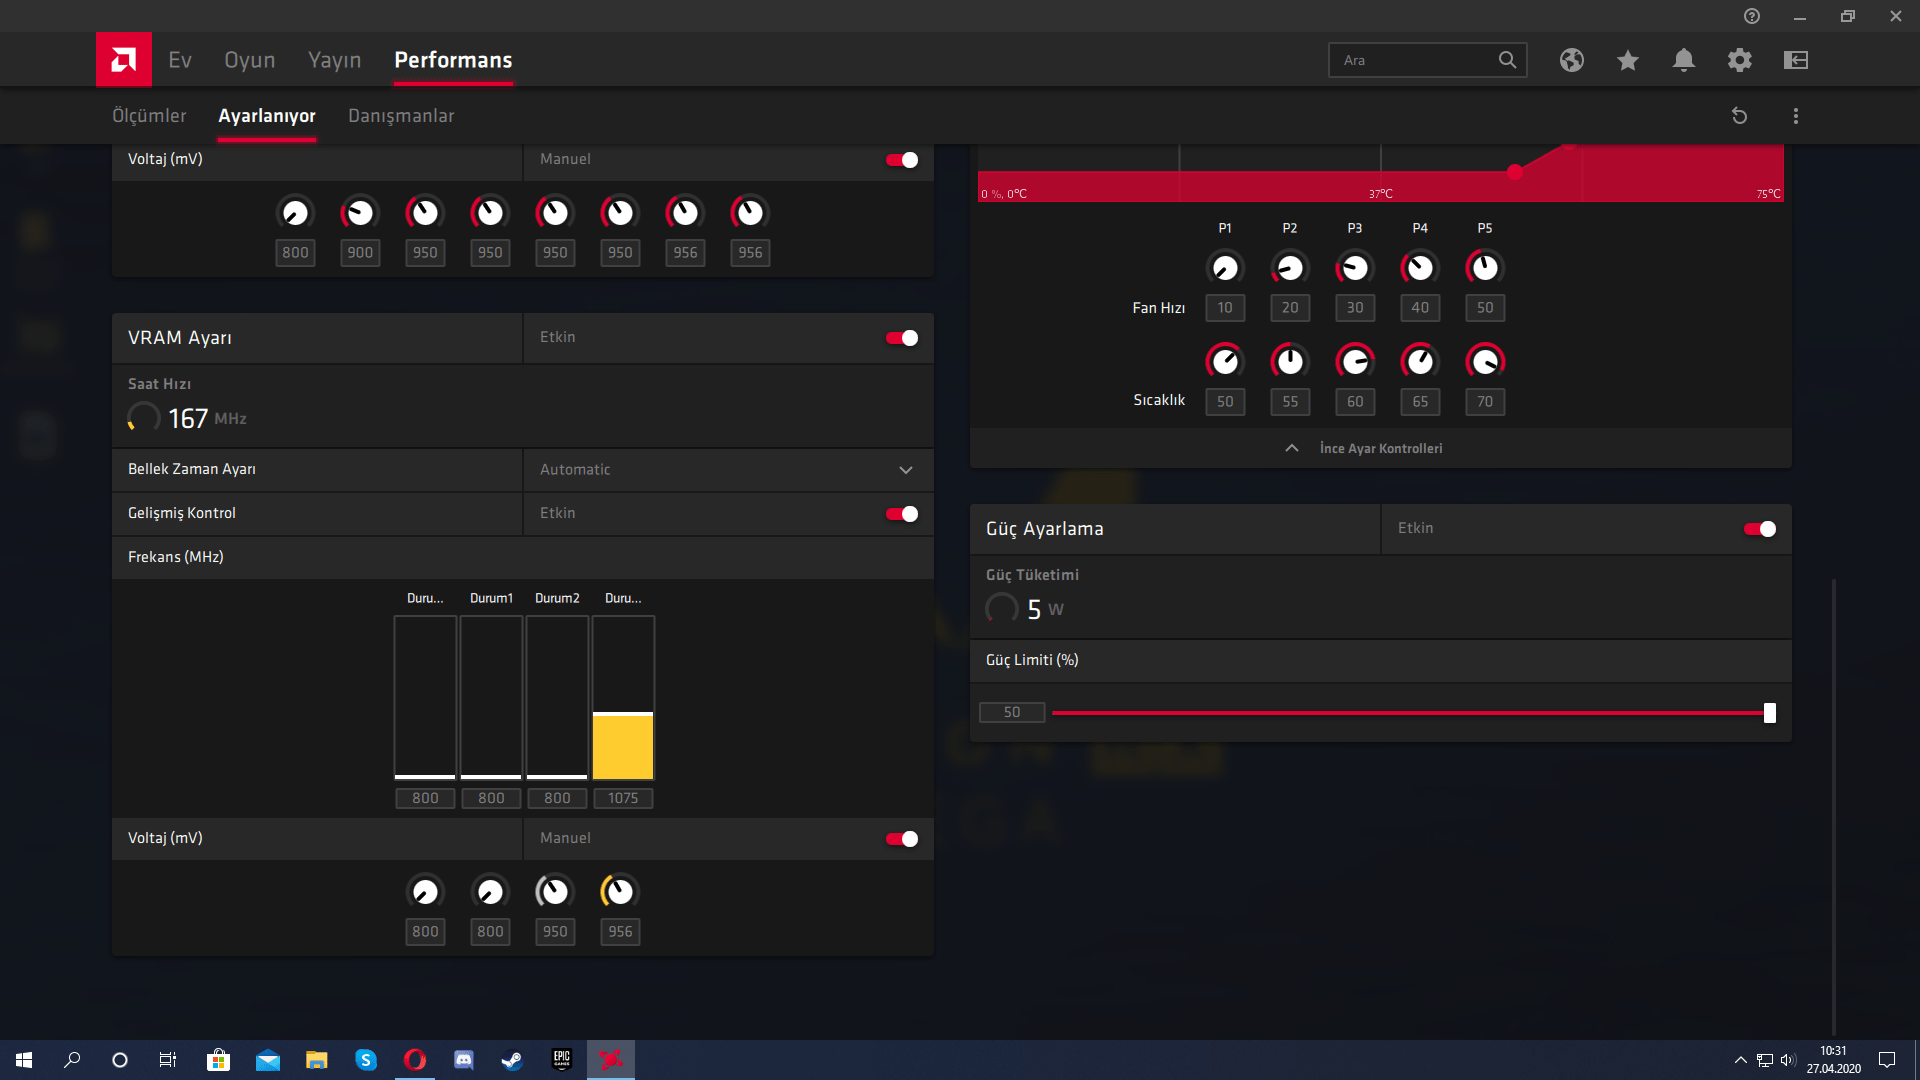Open the web browser globe icon

point(1571,60)
